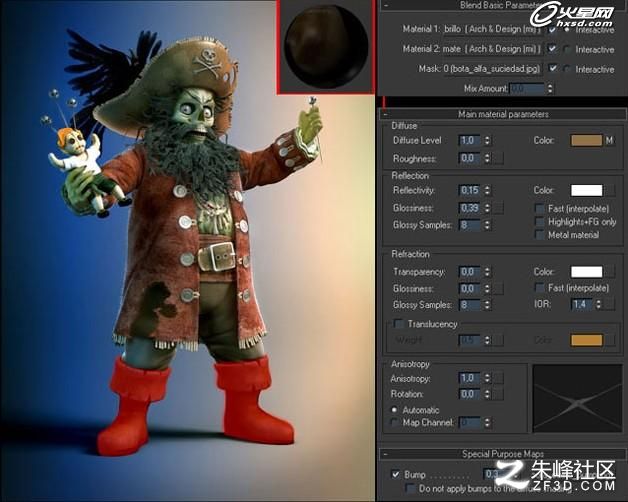Click the Mix Amount spinner arrows
Image resolution: width=628 pixels, height=502 pixels.
[550, 88]
